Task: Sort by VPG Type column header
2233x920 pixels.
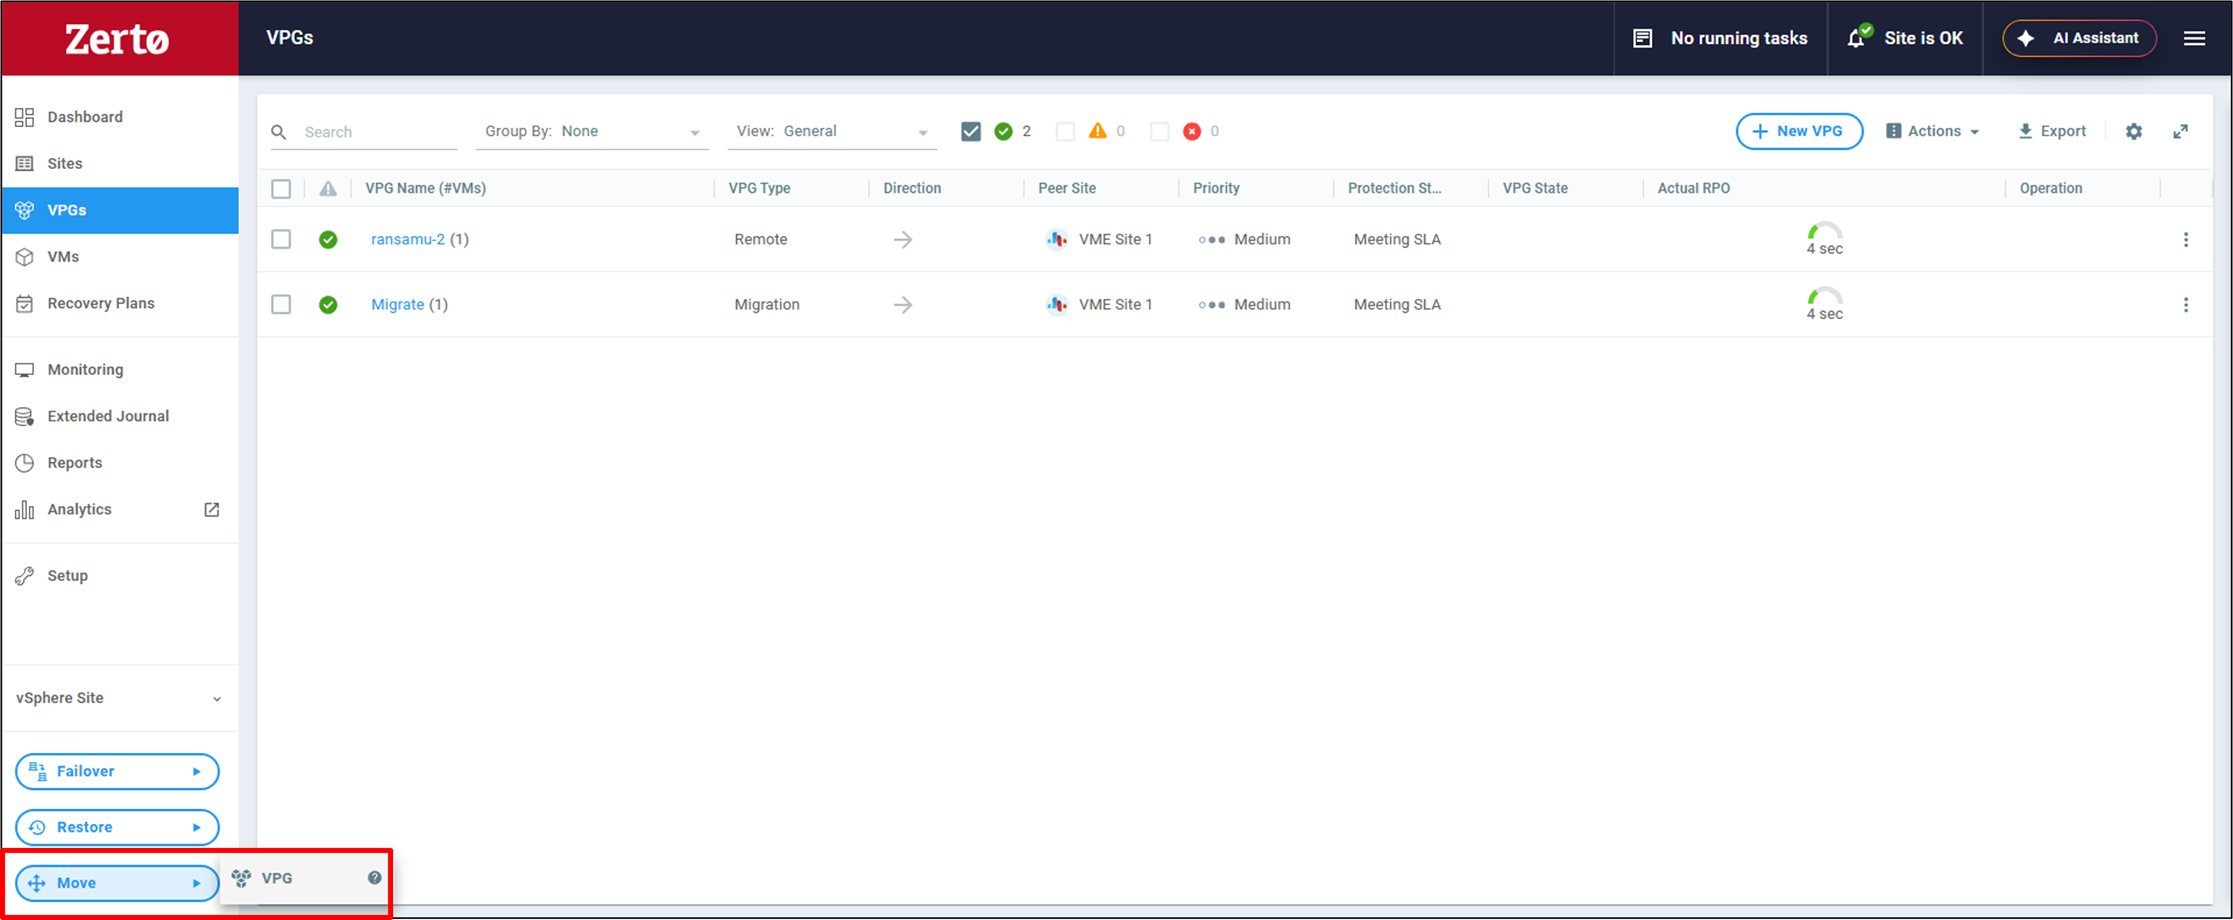Action: 759,189
